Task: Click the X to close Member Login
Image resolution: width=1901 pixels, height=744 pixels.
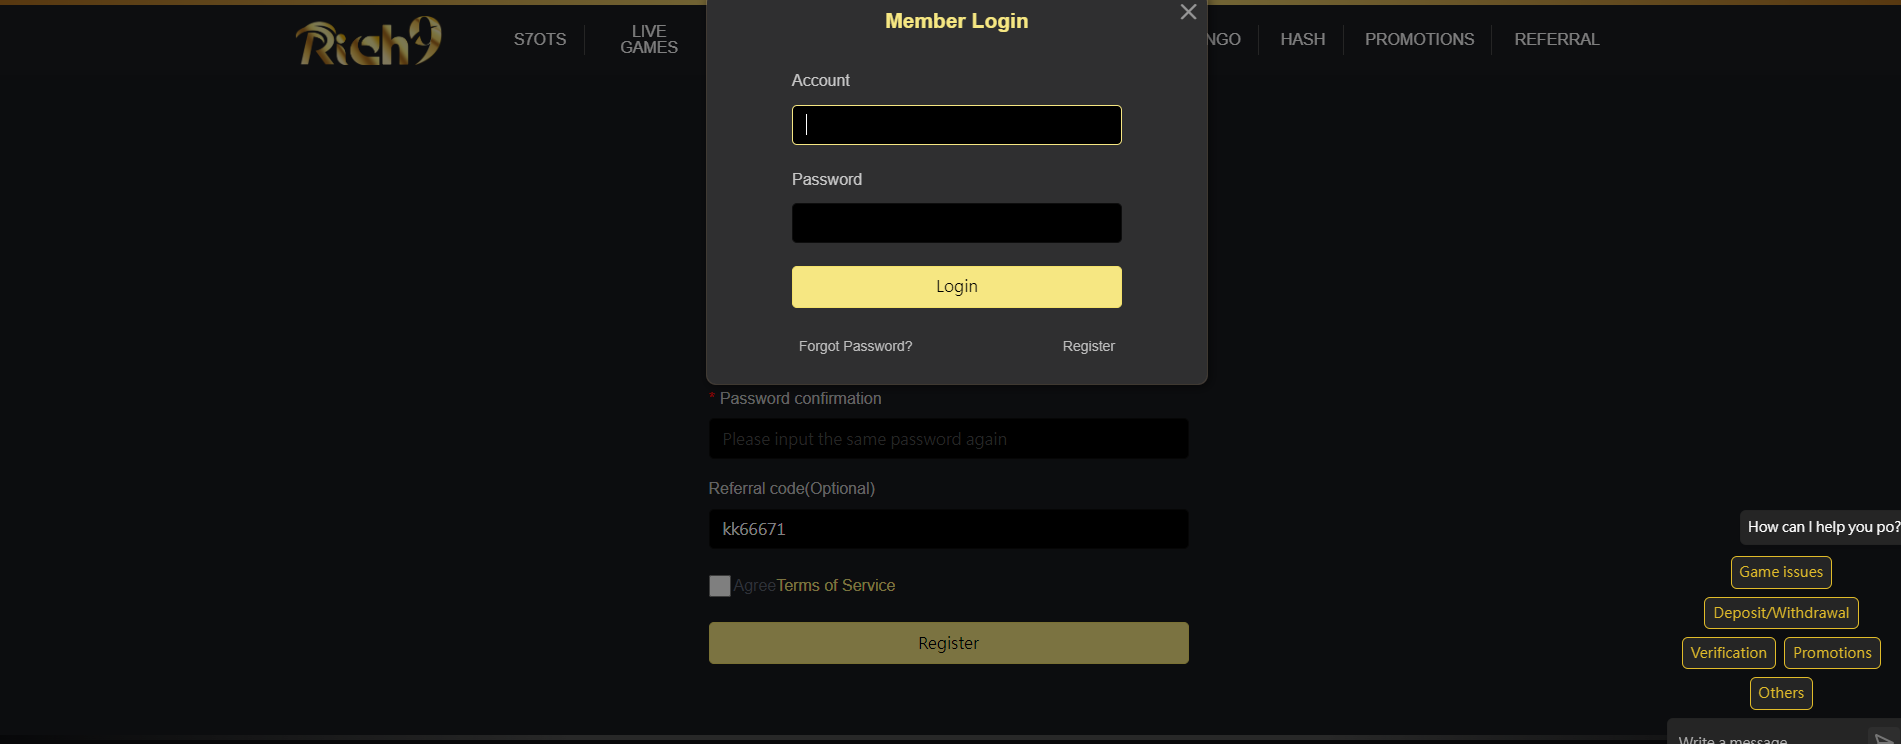Action: click(x=1187, y=12)
